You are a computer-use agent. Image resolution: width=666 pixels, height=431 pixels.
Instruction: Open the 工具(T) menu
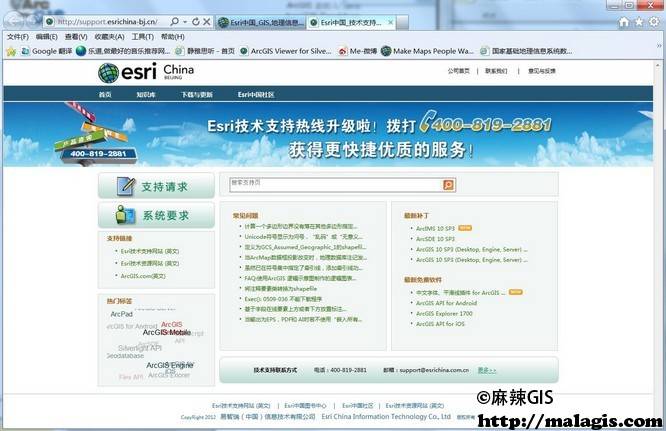point(142,37)
